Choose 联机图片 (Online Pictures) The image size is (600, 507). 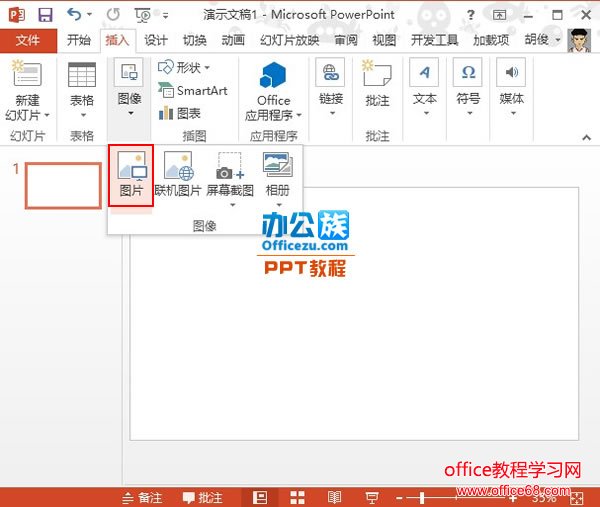click(x=178, y=175)
